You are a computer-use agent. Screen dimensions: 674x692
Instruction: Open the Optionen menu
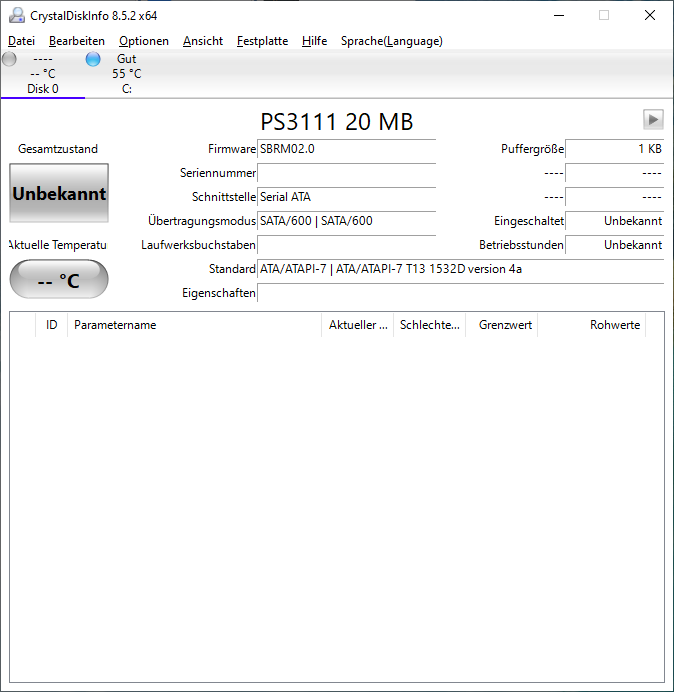[x=144, y=41]
